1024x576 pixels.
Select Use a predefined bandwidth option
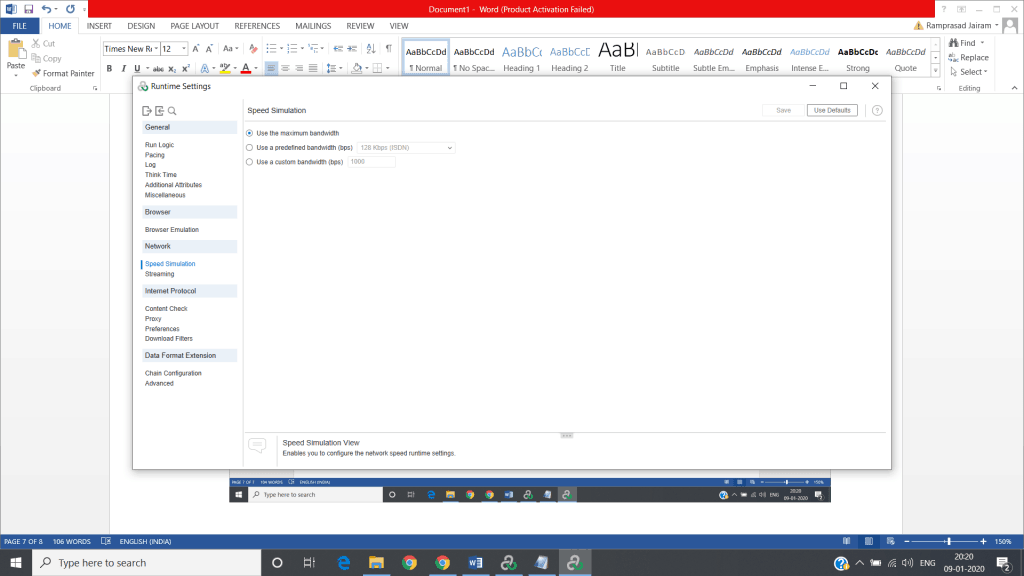(x=249, y=148)
